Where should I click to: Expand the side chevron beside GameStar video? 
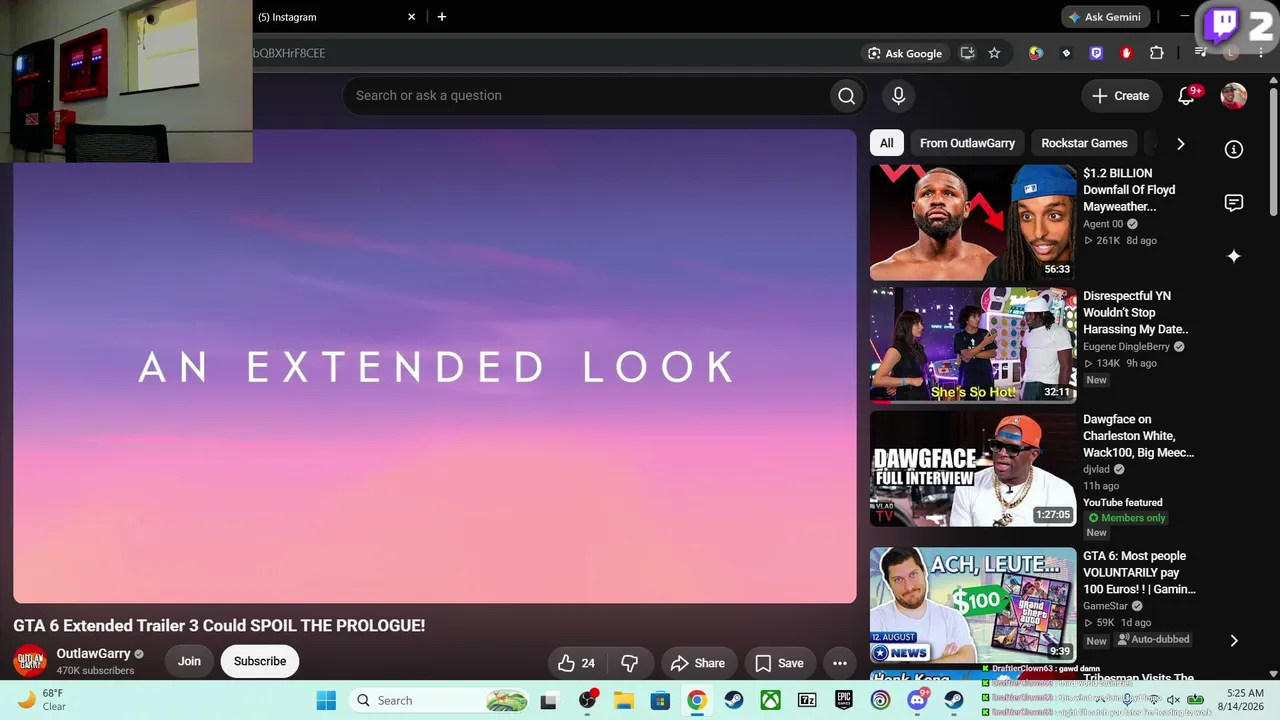[x=1234, y=640]
